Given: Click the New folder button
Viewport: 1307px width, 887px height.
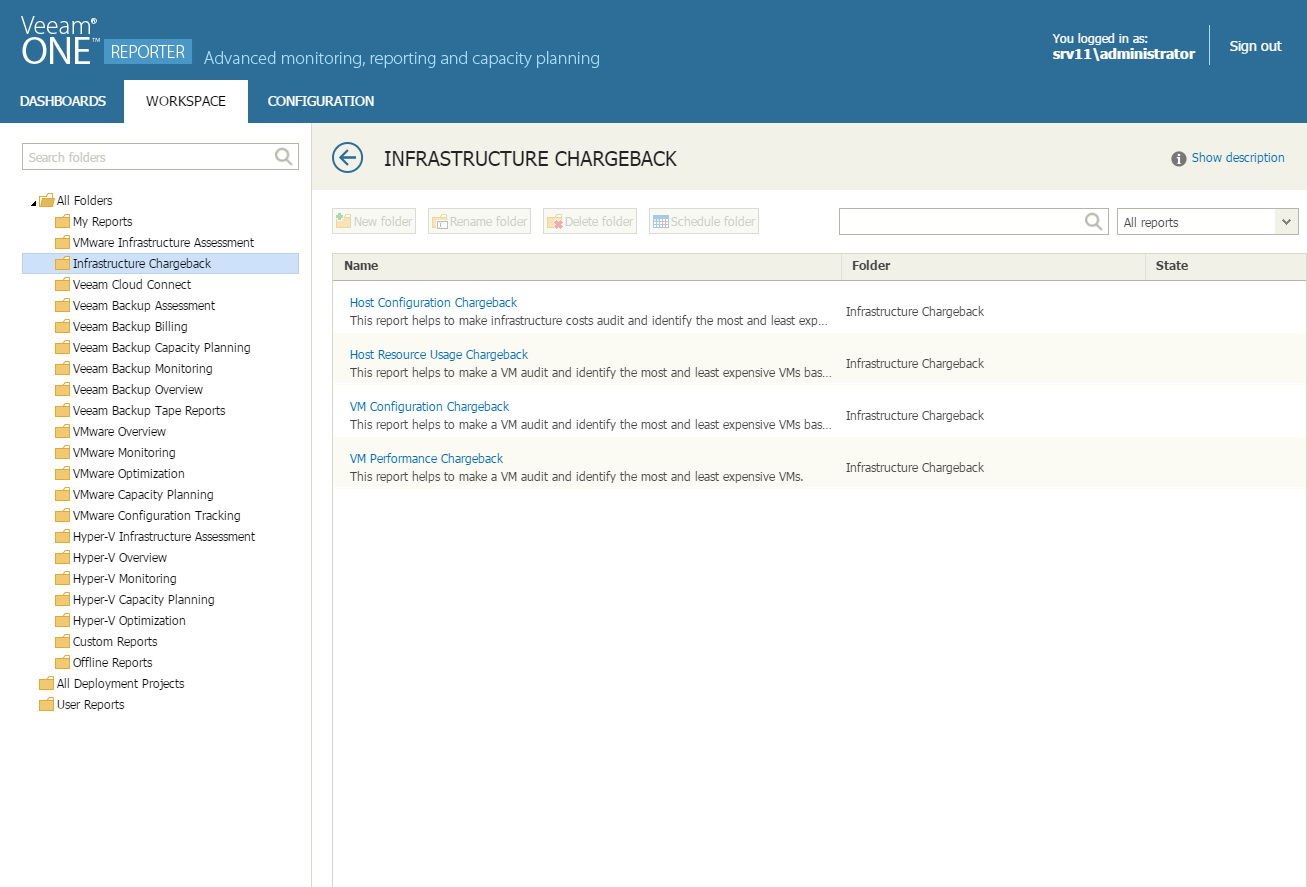Looking at the screenshot, I should coord(374,221).
